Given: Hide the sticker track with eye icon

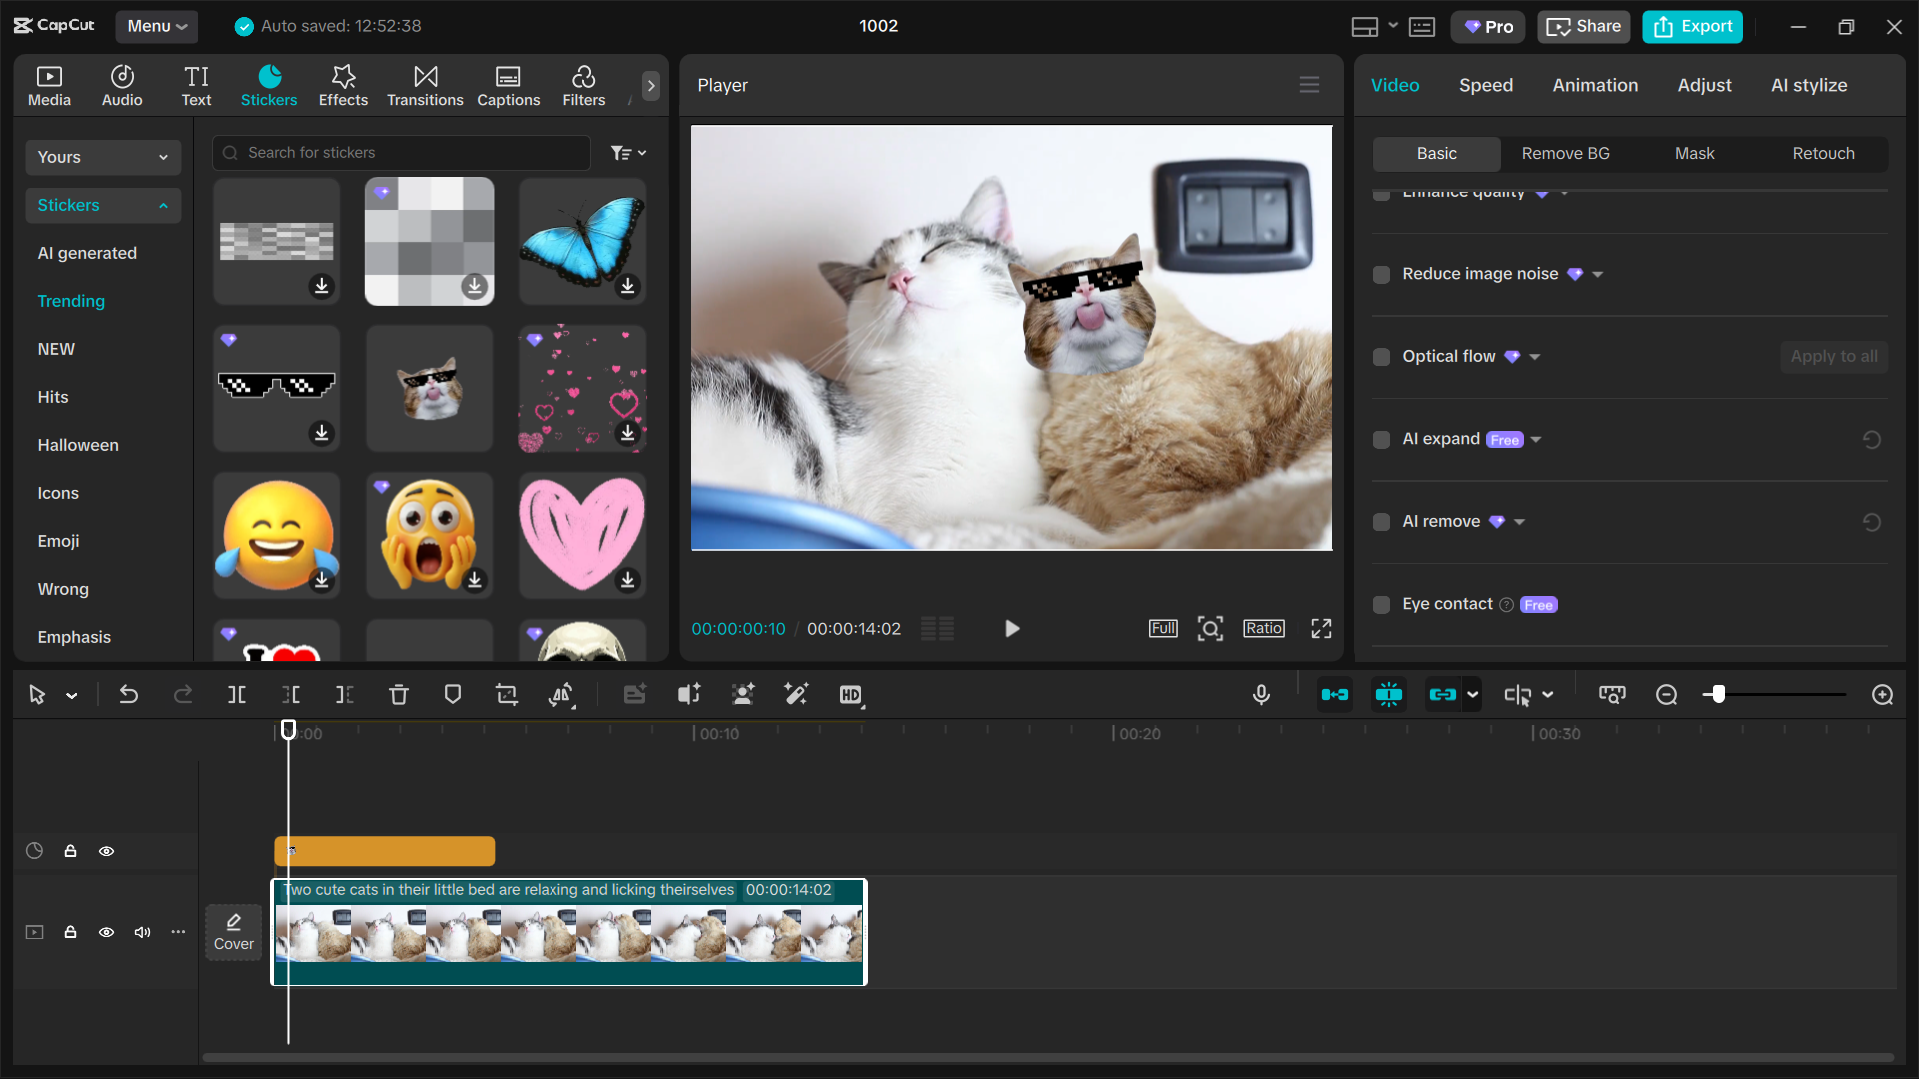Looking at the screenshot, I should tap(106, 851).
